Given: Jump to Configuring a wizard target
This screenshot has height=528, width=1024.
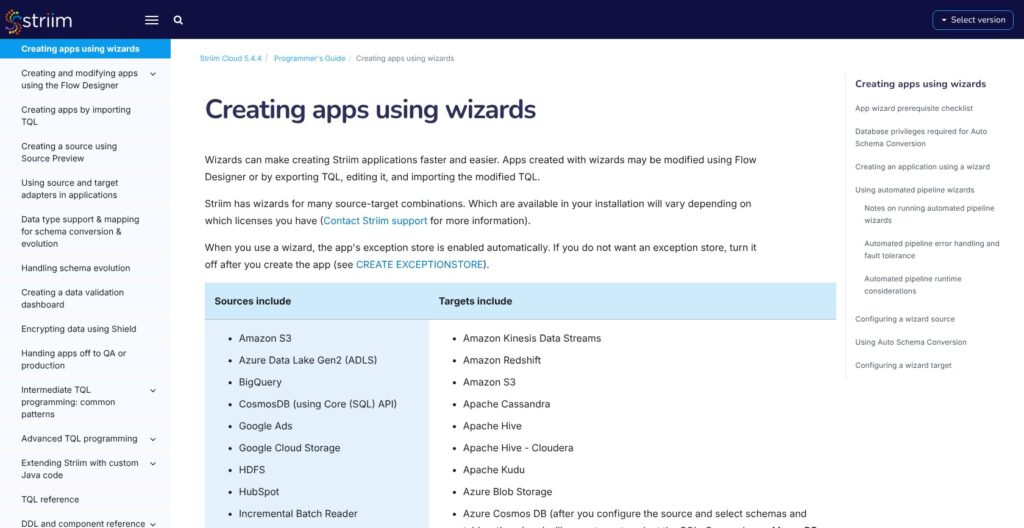Looking at the screenshot, I should 903,365.
